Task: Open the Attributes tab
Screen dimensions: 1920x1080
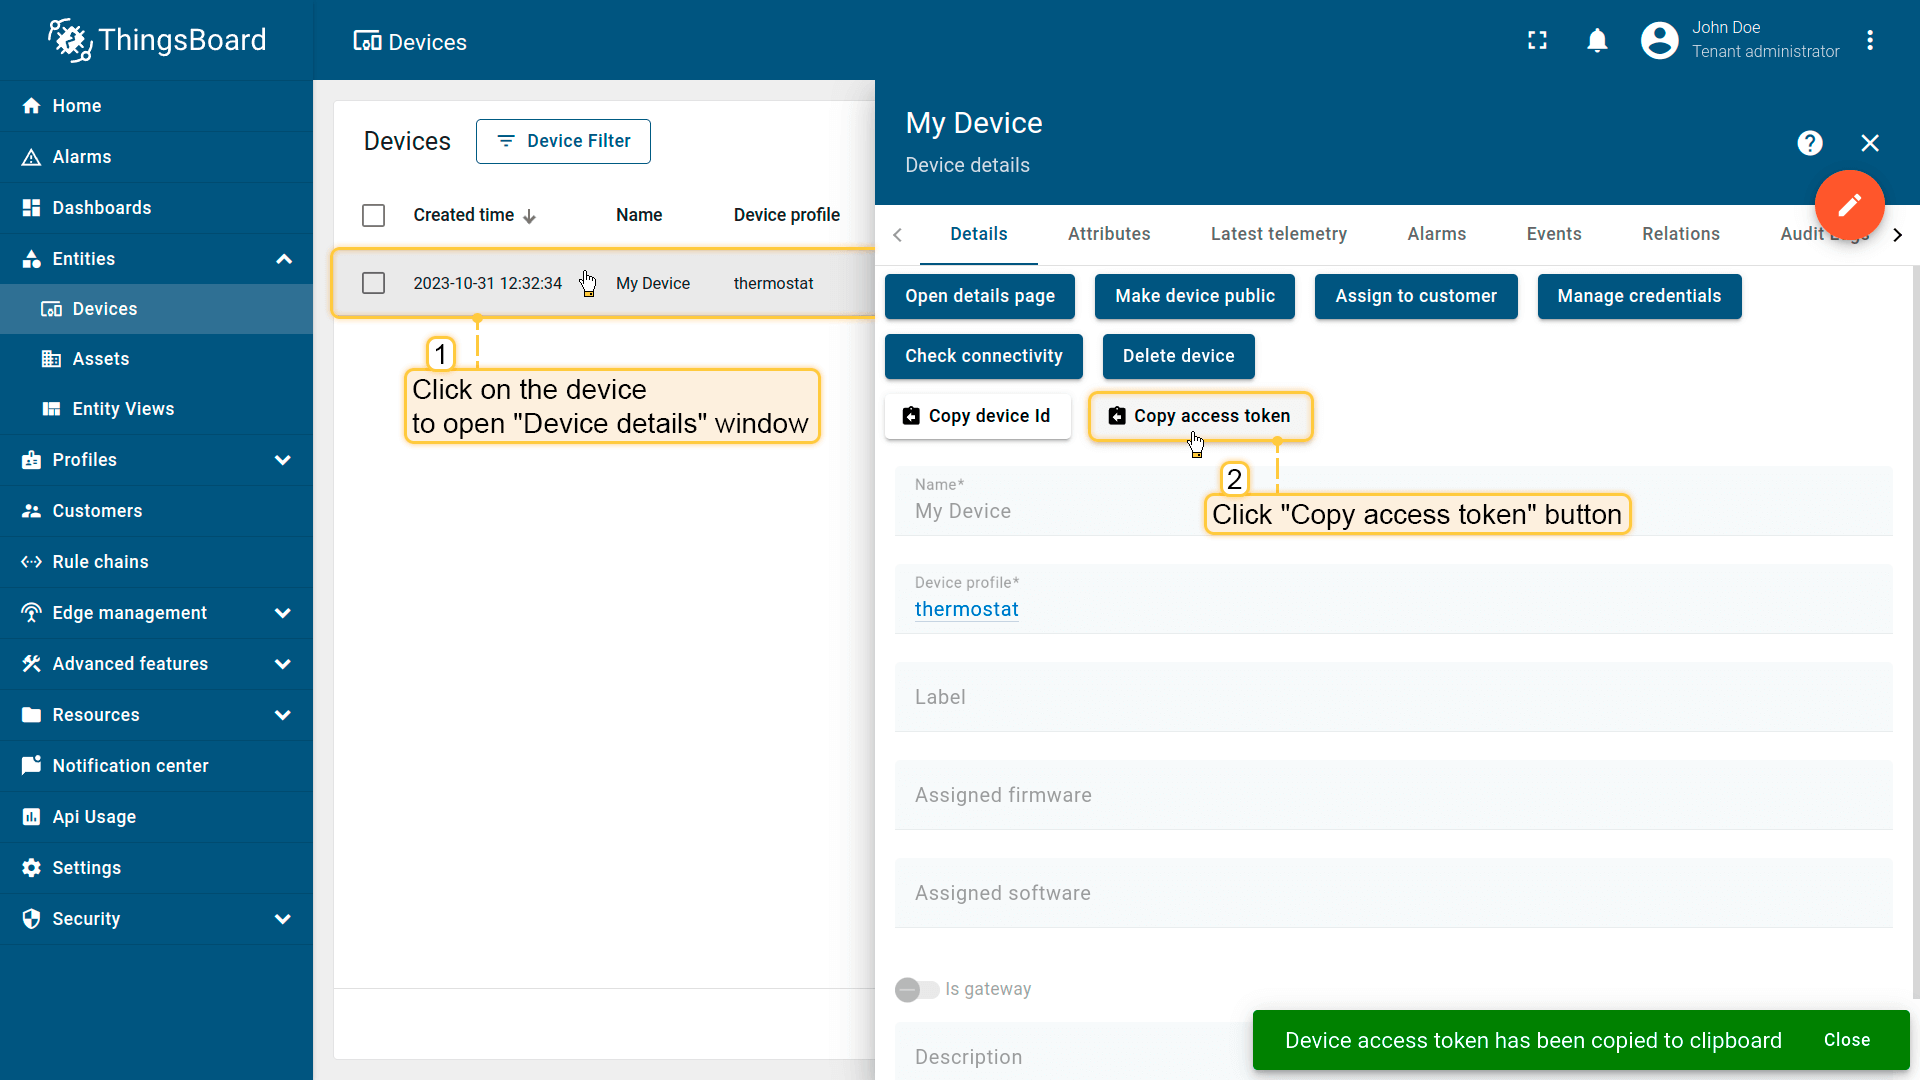Action: coord(1108,234)
